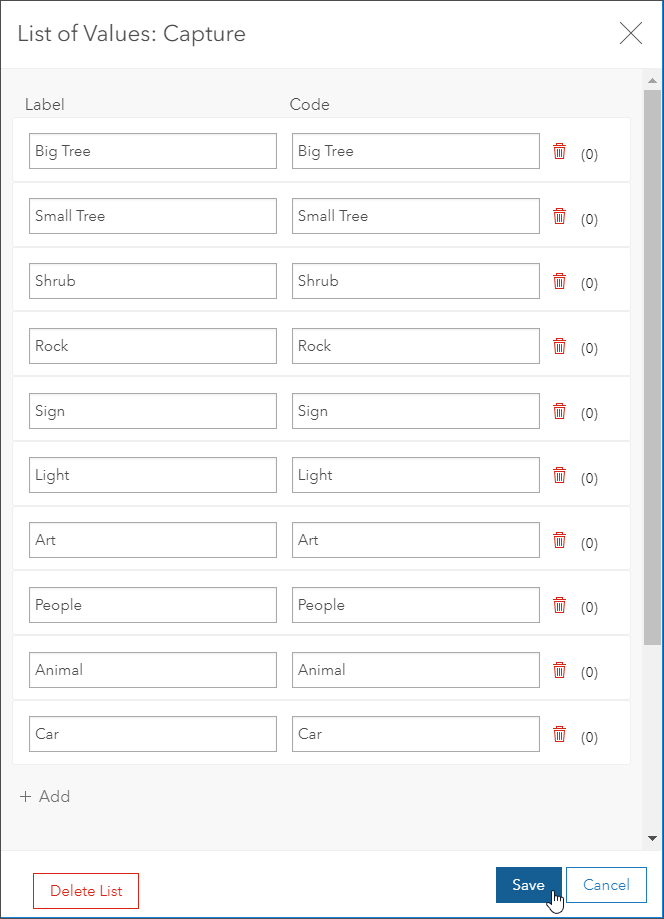The image size is (664, 919).
Task: Focus the Shrub code input field
Action: pos(415,281)
